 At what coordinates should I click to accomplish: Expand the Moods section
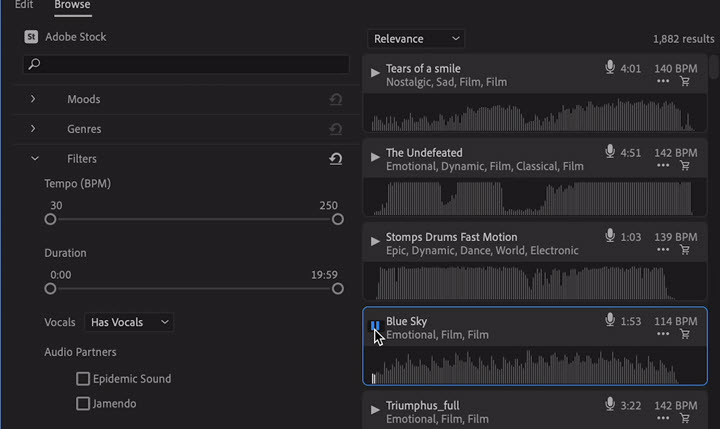[34, 99]
